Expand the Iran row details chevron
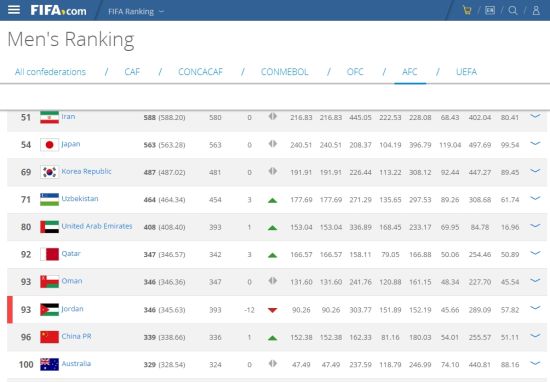Image resolution: width=550 pixels, height=382 pixels. [x=535, y=116]
